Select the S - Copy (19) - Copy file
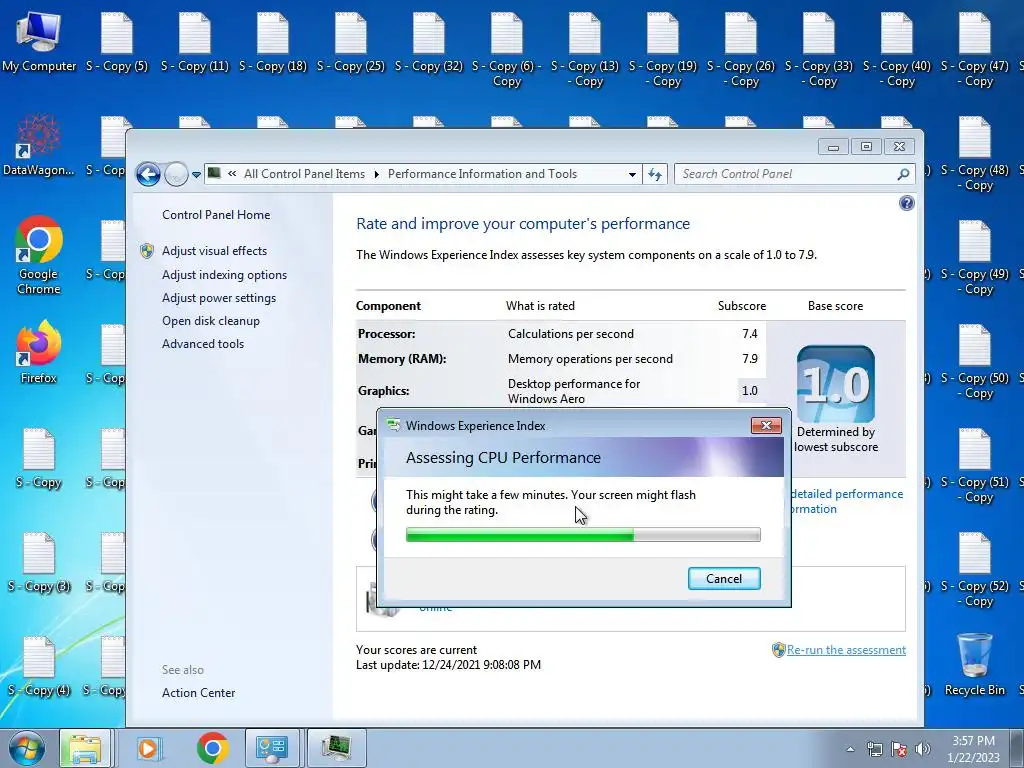 (663, 50)
